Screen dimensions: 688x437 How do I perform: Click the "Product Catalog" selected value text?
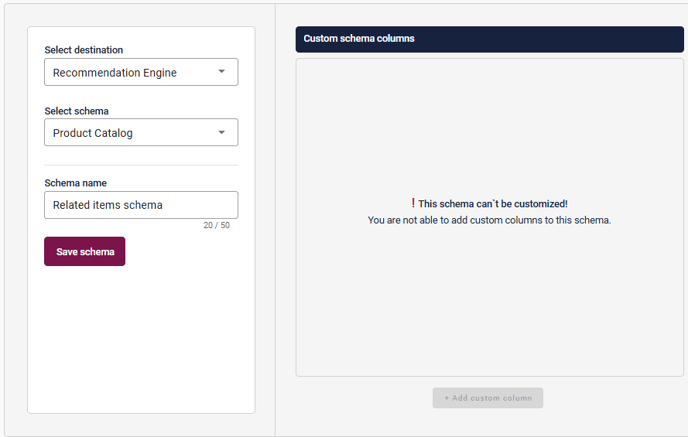coord(93,133)
